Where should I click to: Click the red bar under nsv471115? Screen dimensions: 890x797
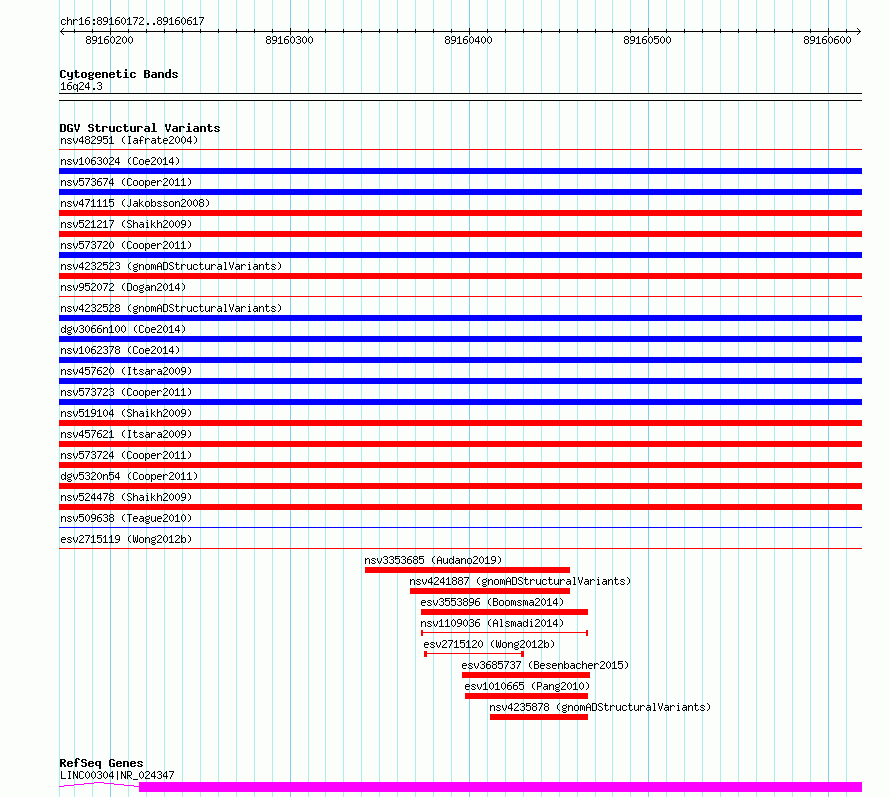click(x=460, y=213)
